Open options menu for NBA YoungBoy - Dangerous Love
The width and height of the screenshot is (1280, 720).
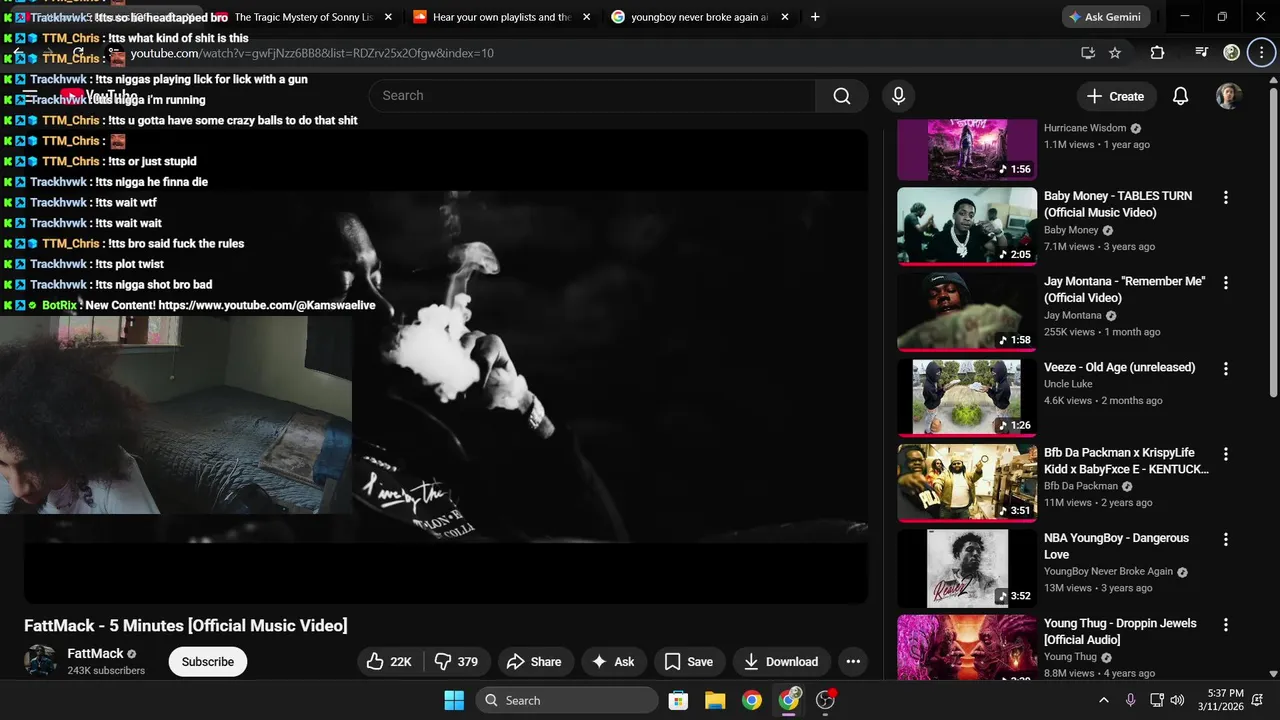[1226, 539]
